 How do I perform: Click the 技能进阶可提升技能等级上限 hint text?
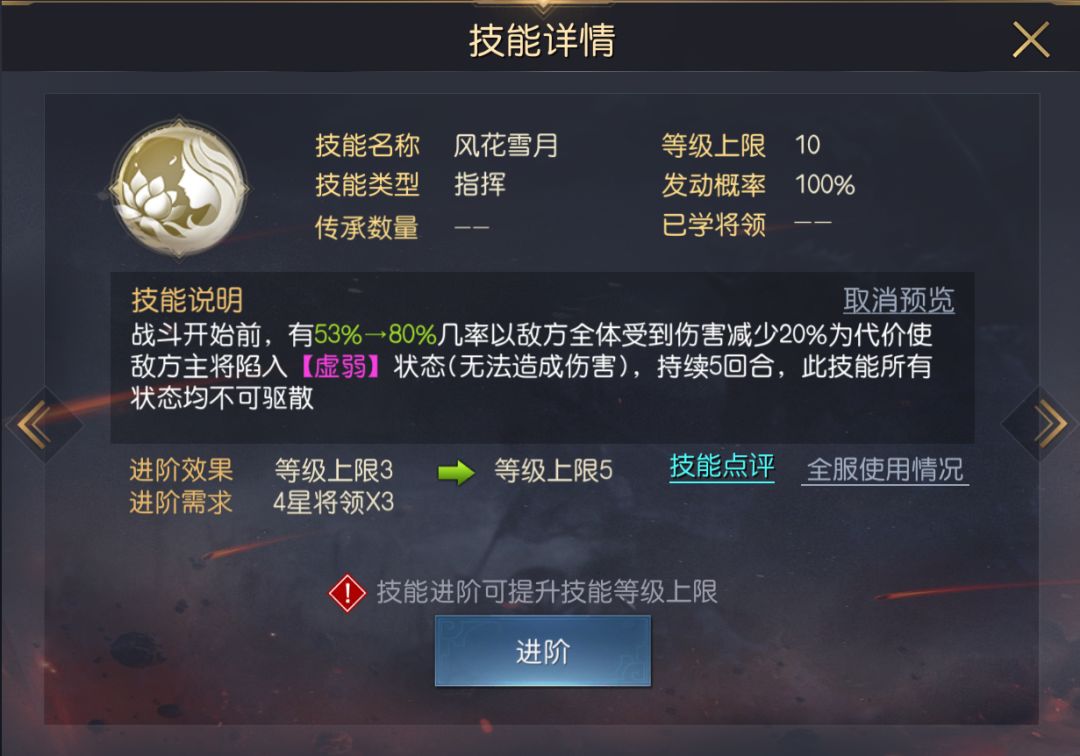(547, 592)
